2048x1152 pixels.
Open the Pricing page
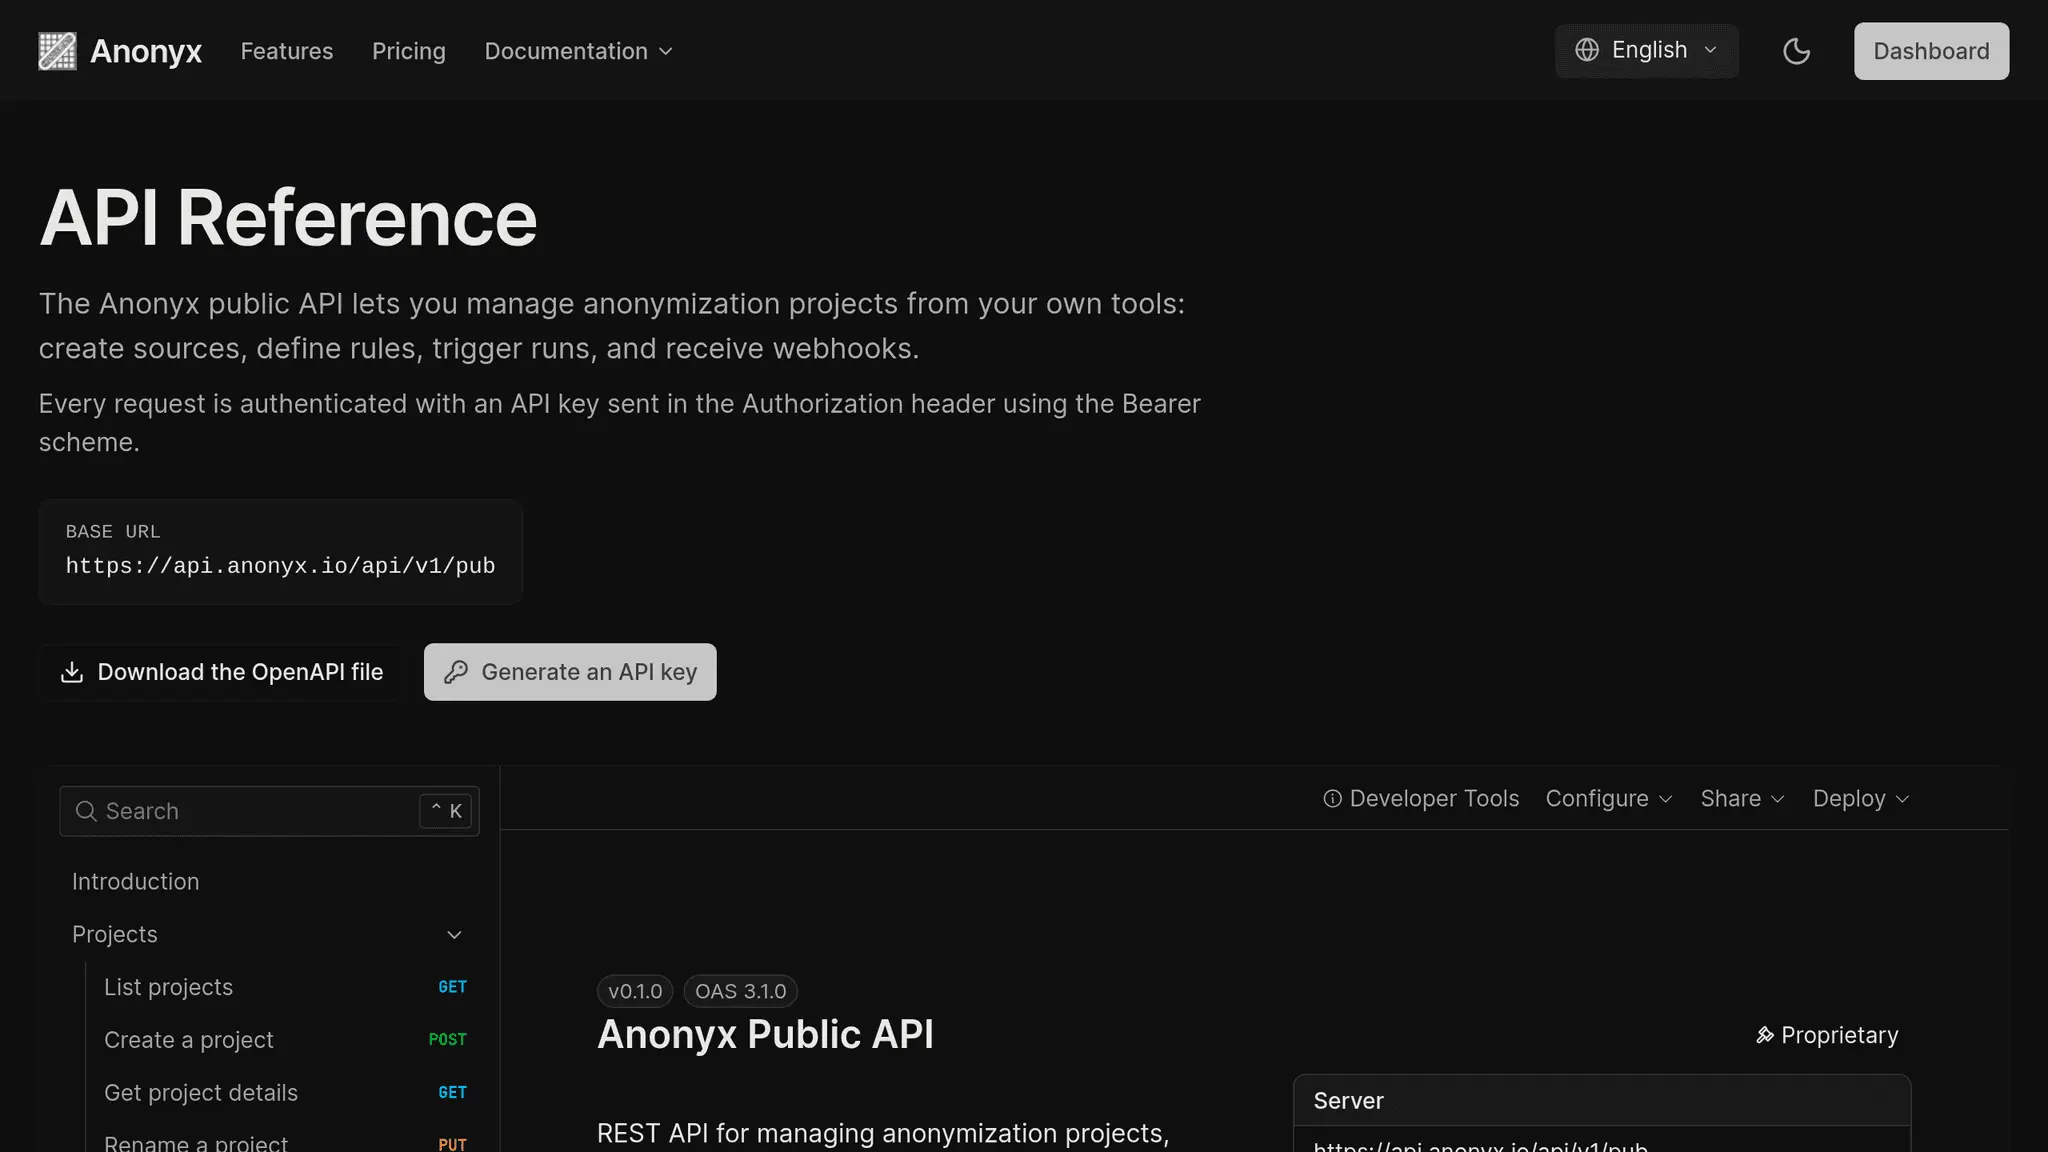(409, 51)
